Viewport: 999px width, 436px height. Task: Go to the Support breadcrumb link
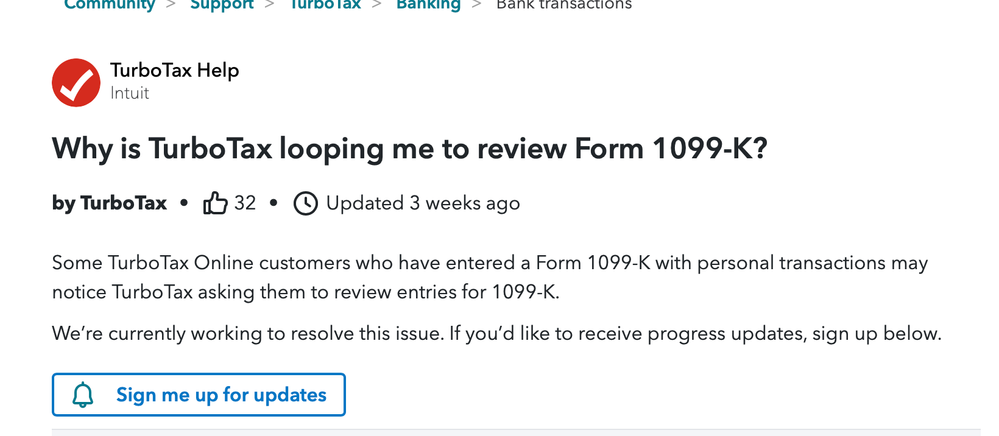pos(222,4)
